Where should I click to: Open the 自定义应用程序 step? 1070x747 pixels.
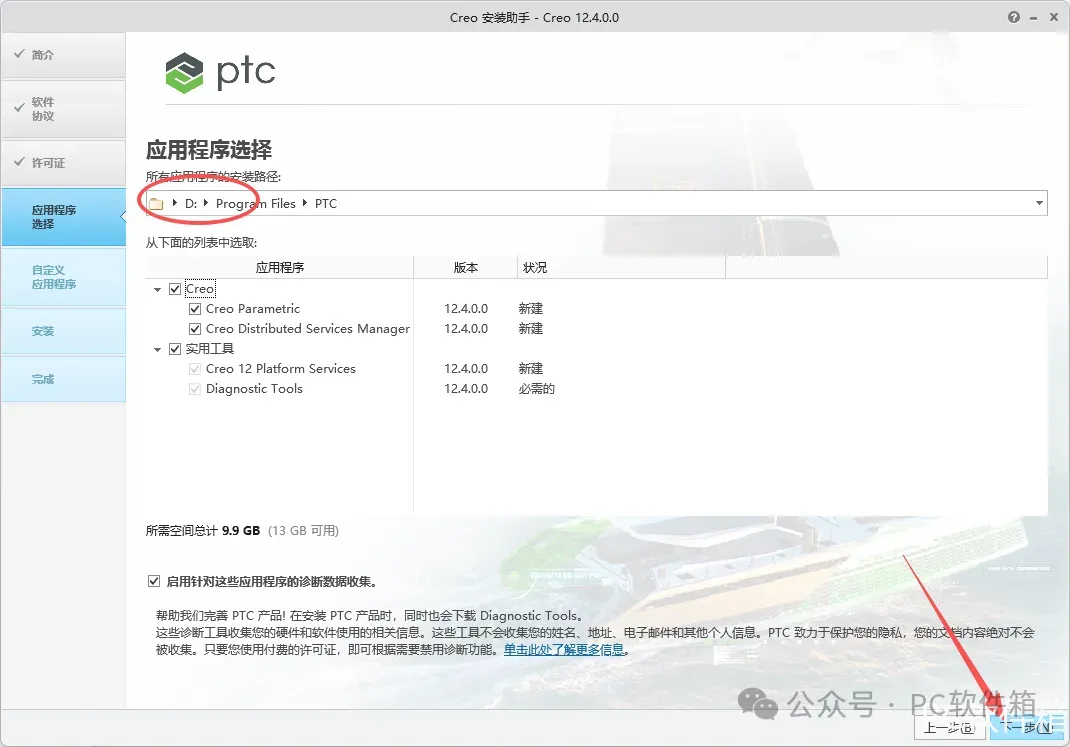tap(63, 277)
